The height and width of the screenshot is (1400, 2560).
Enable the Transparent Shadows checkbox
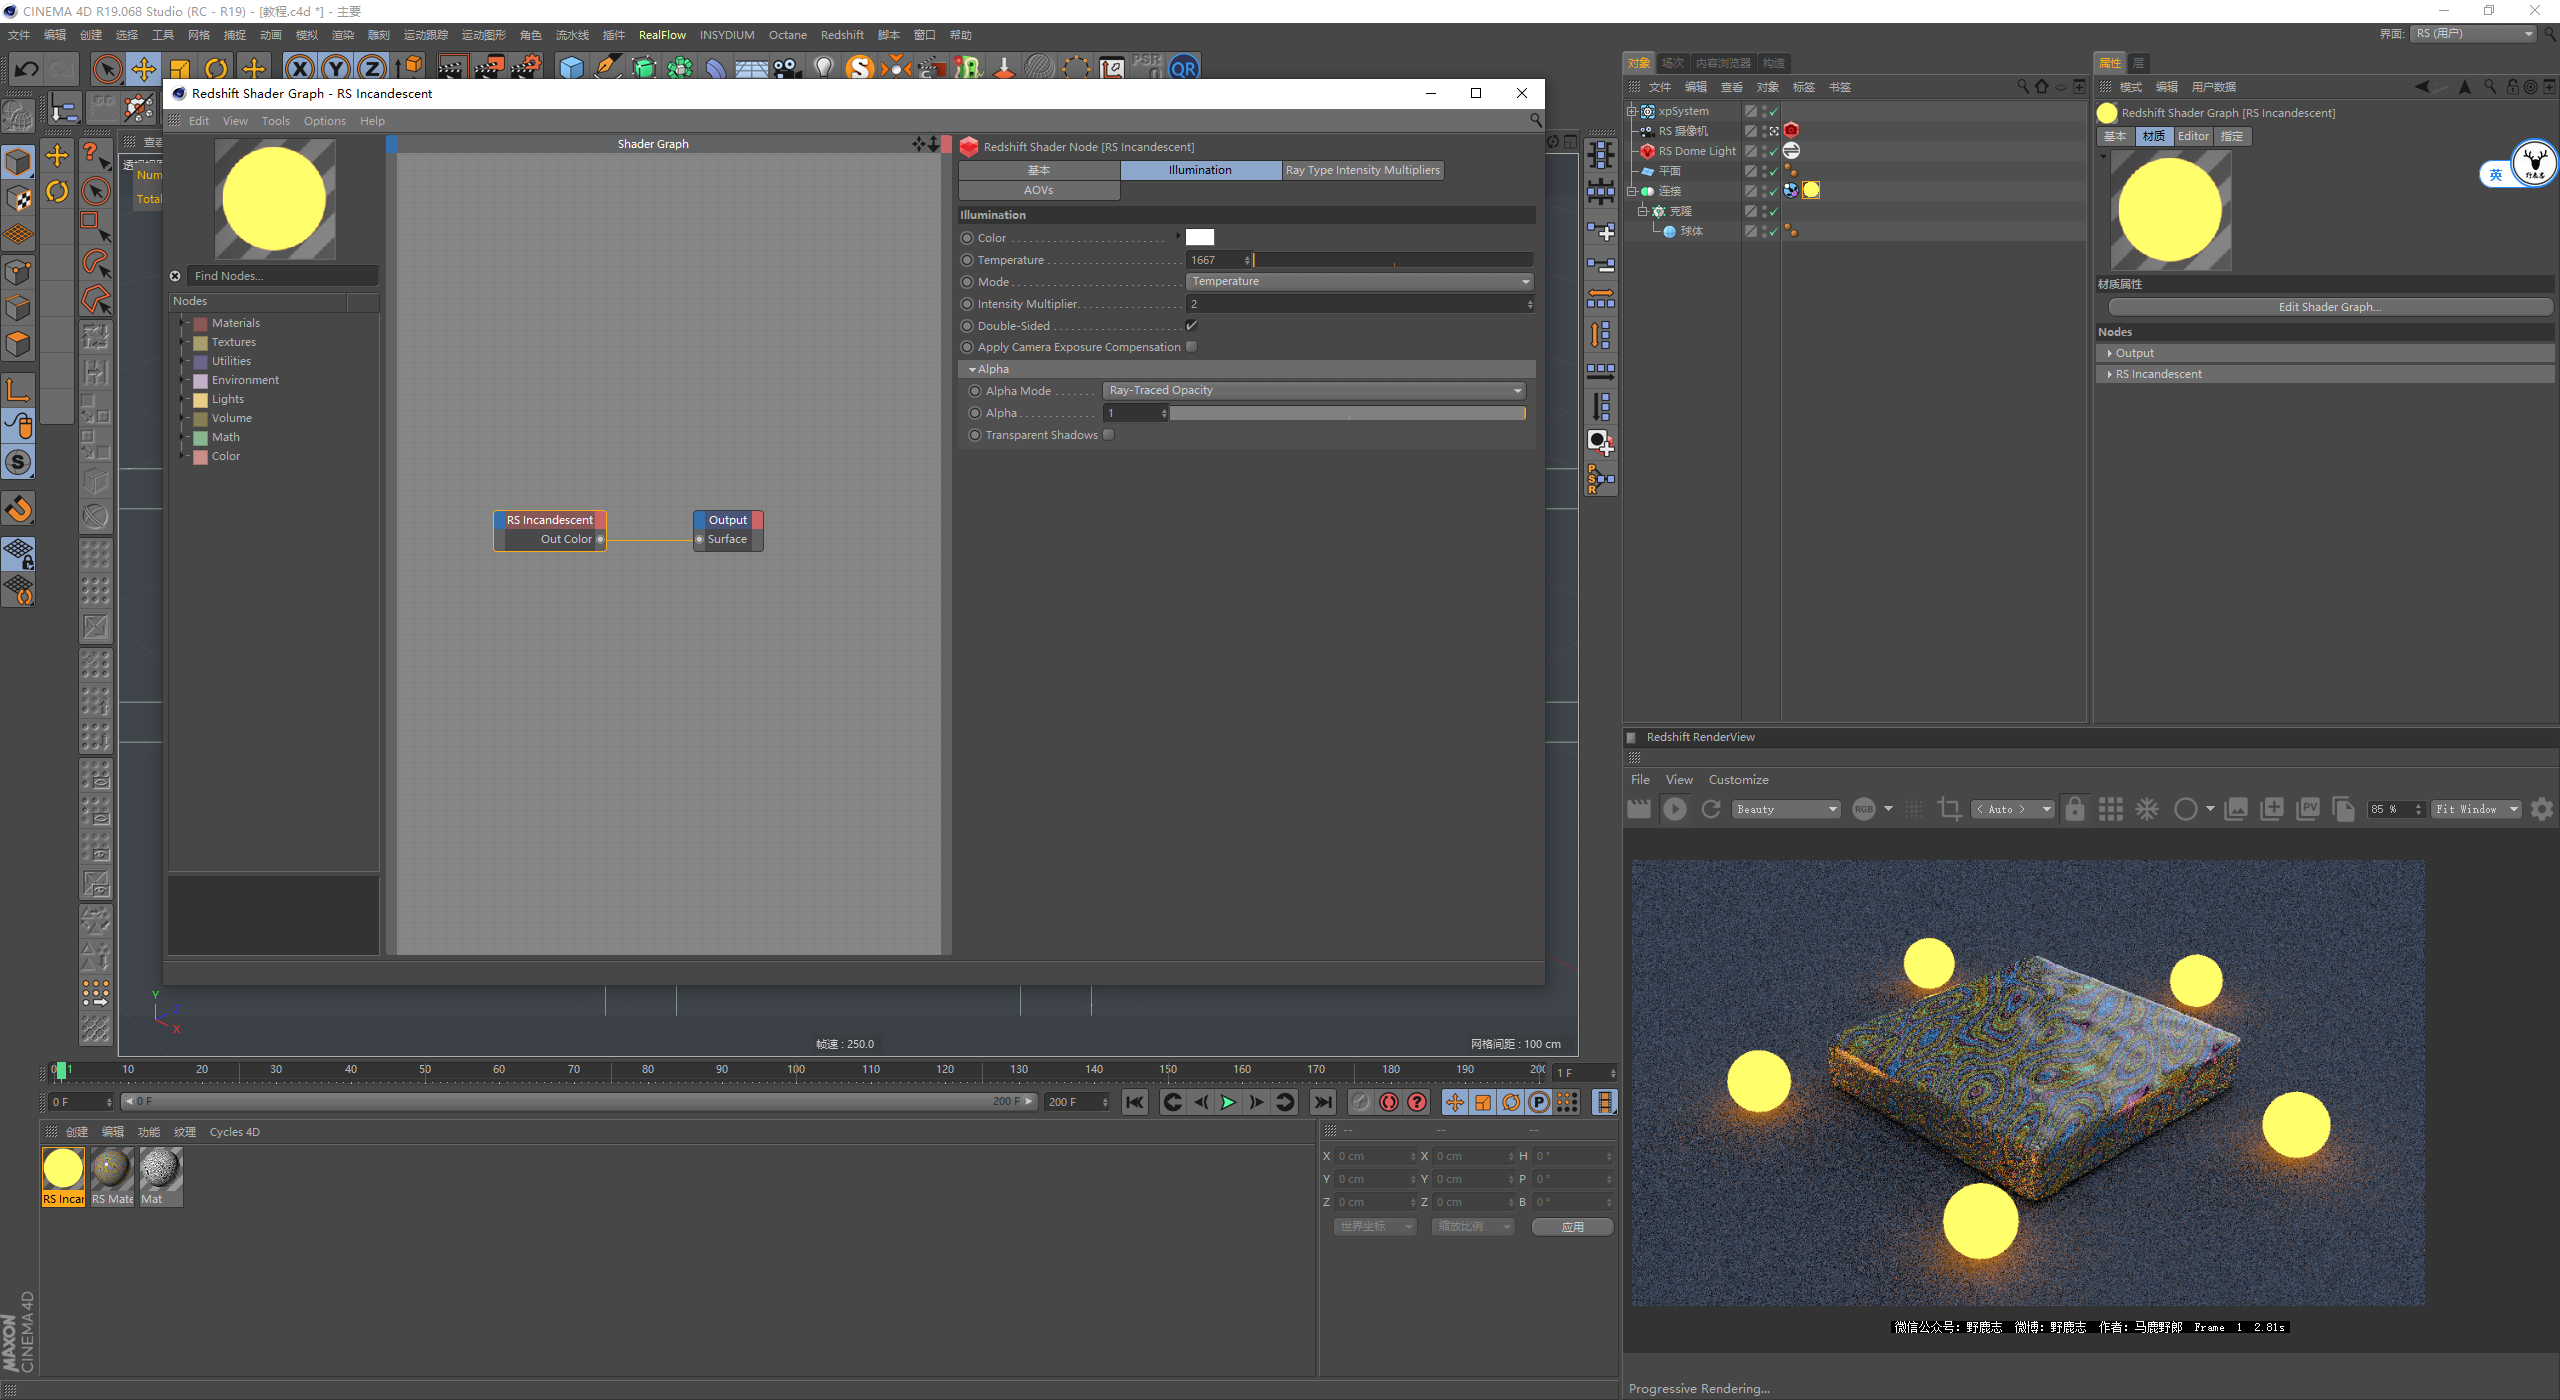[x=1108, y=435]
